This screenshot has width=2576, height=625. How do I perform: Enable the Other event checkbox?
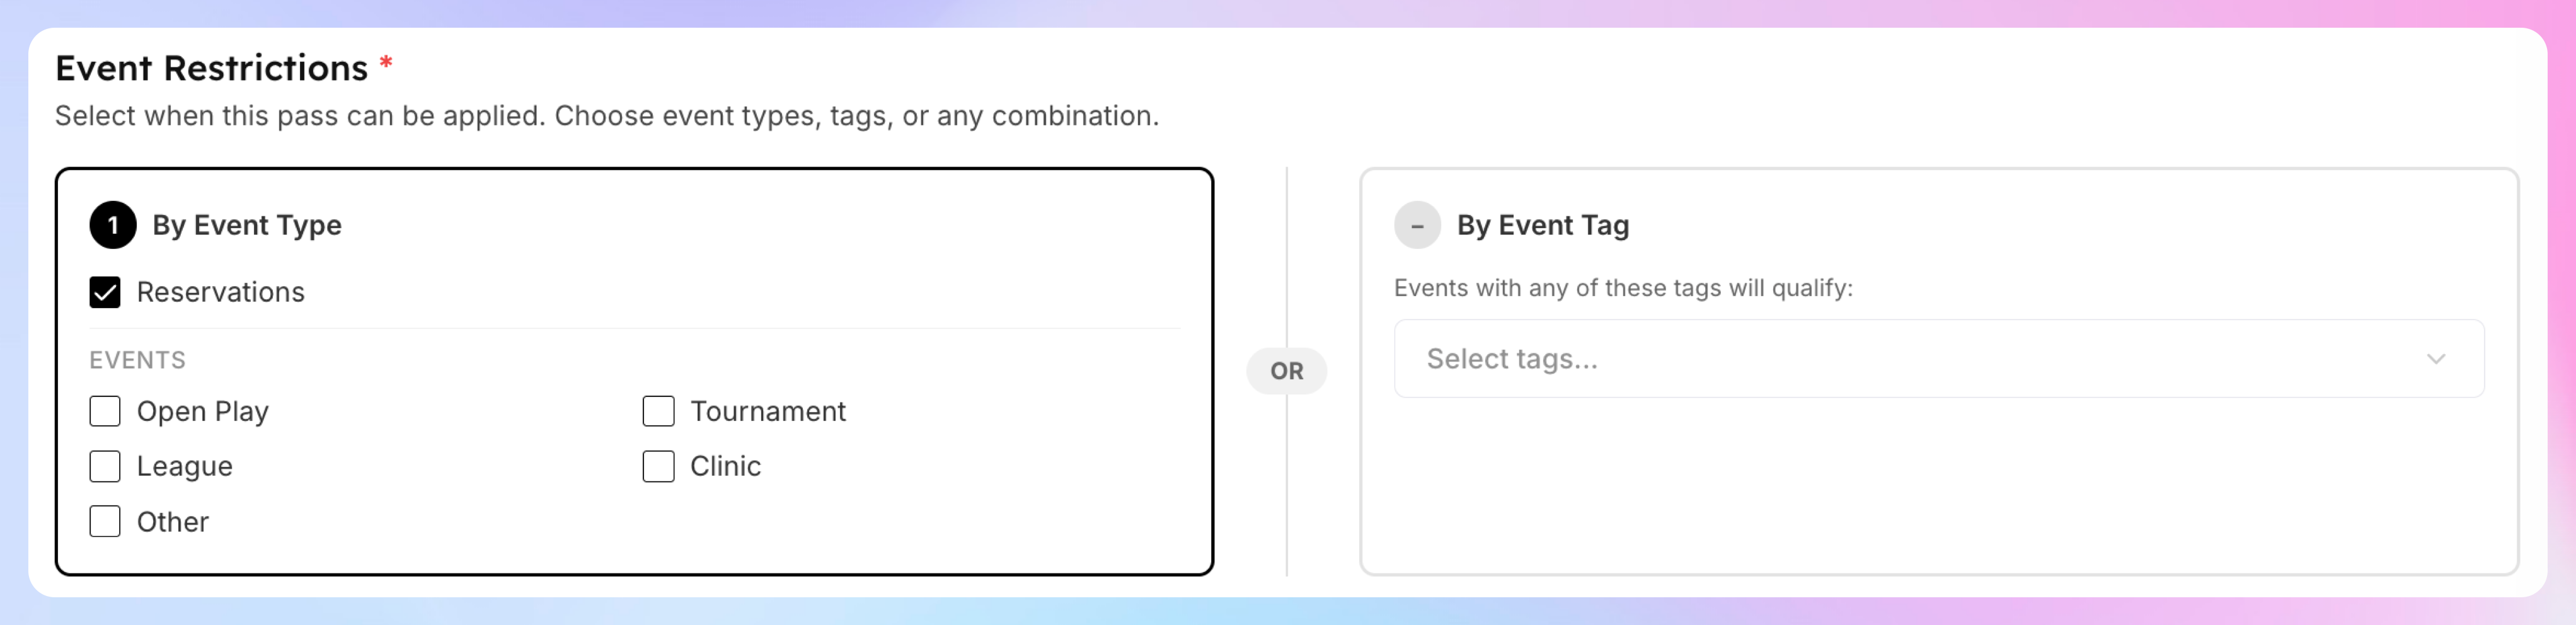[x=105, y=521]
